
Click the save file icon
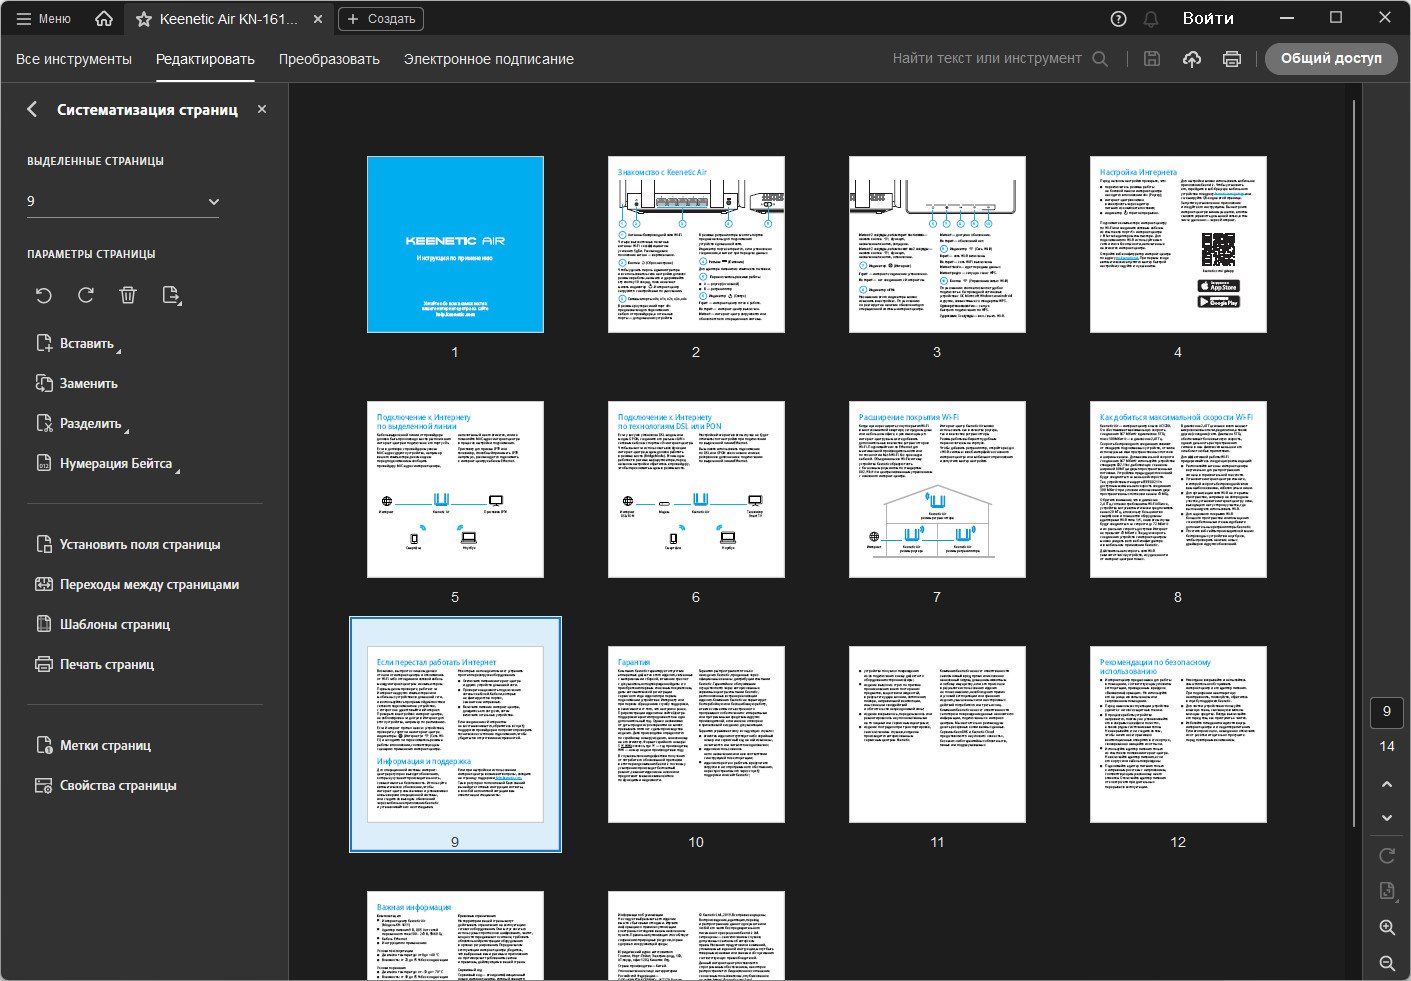1152,59
